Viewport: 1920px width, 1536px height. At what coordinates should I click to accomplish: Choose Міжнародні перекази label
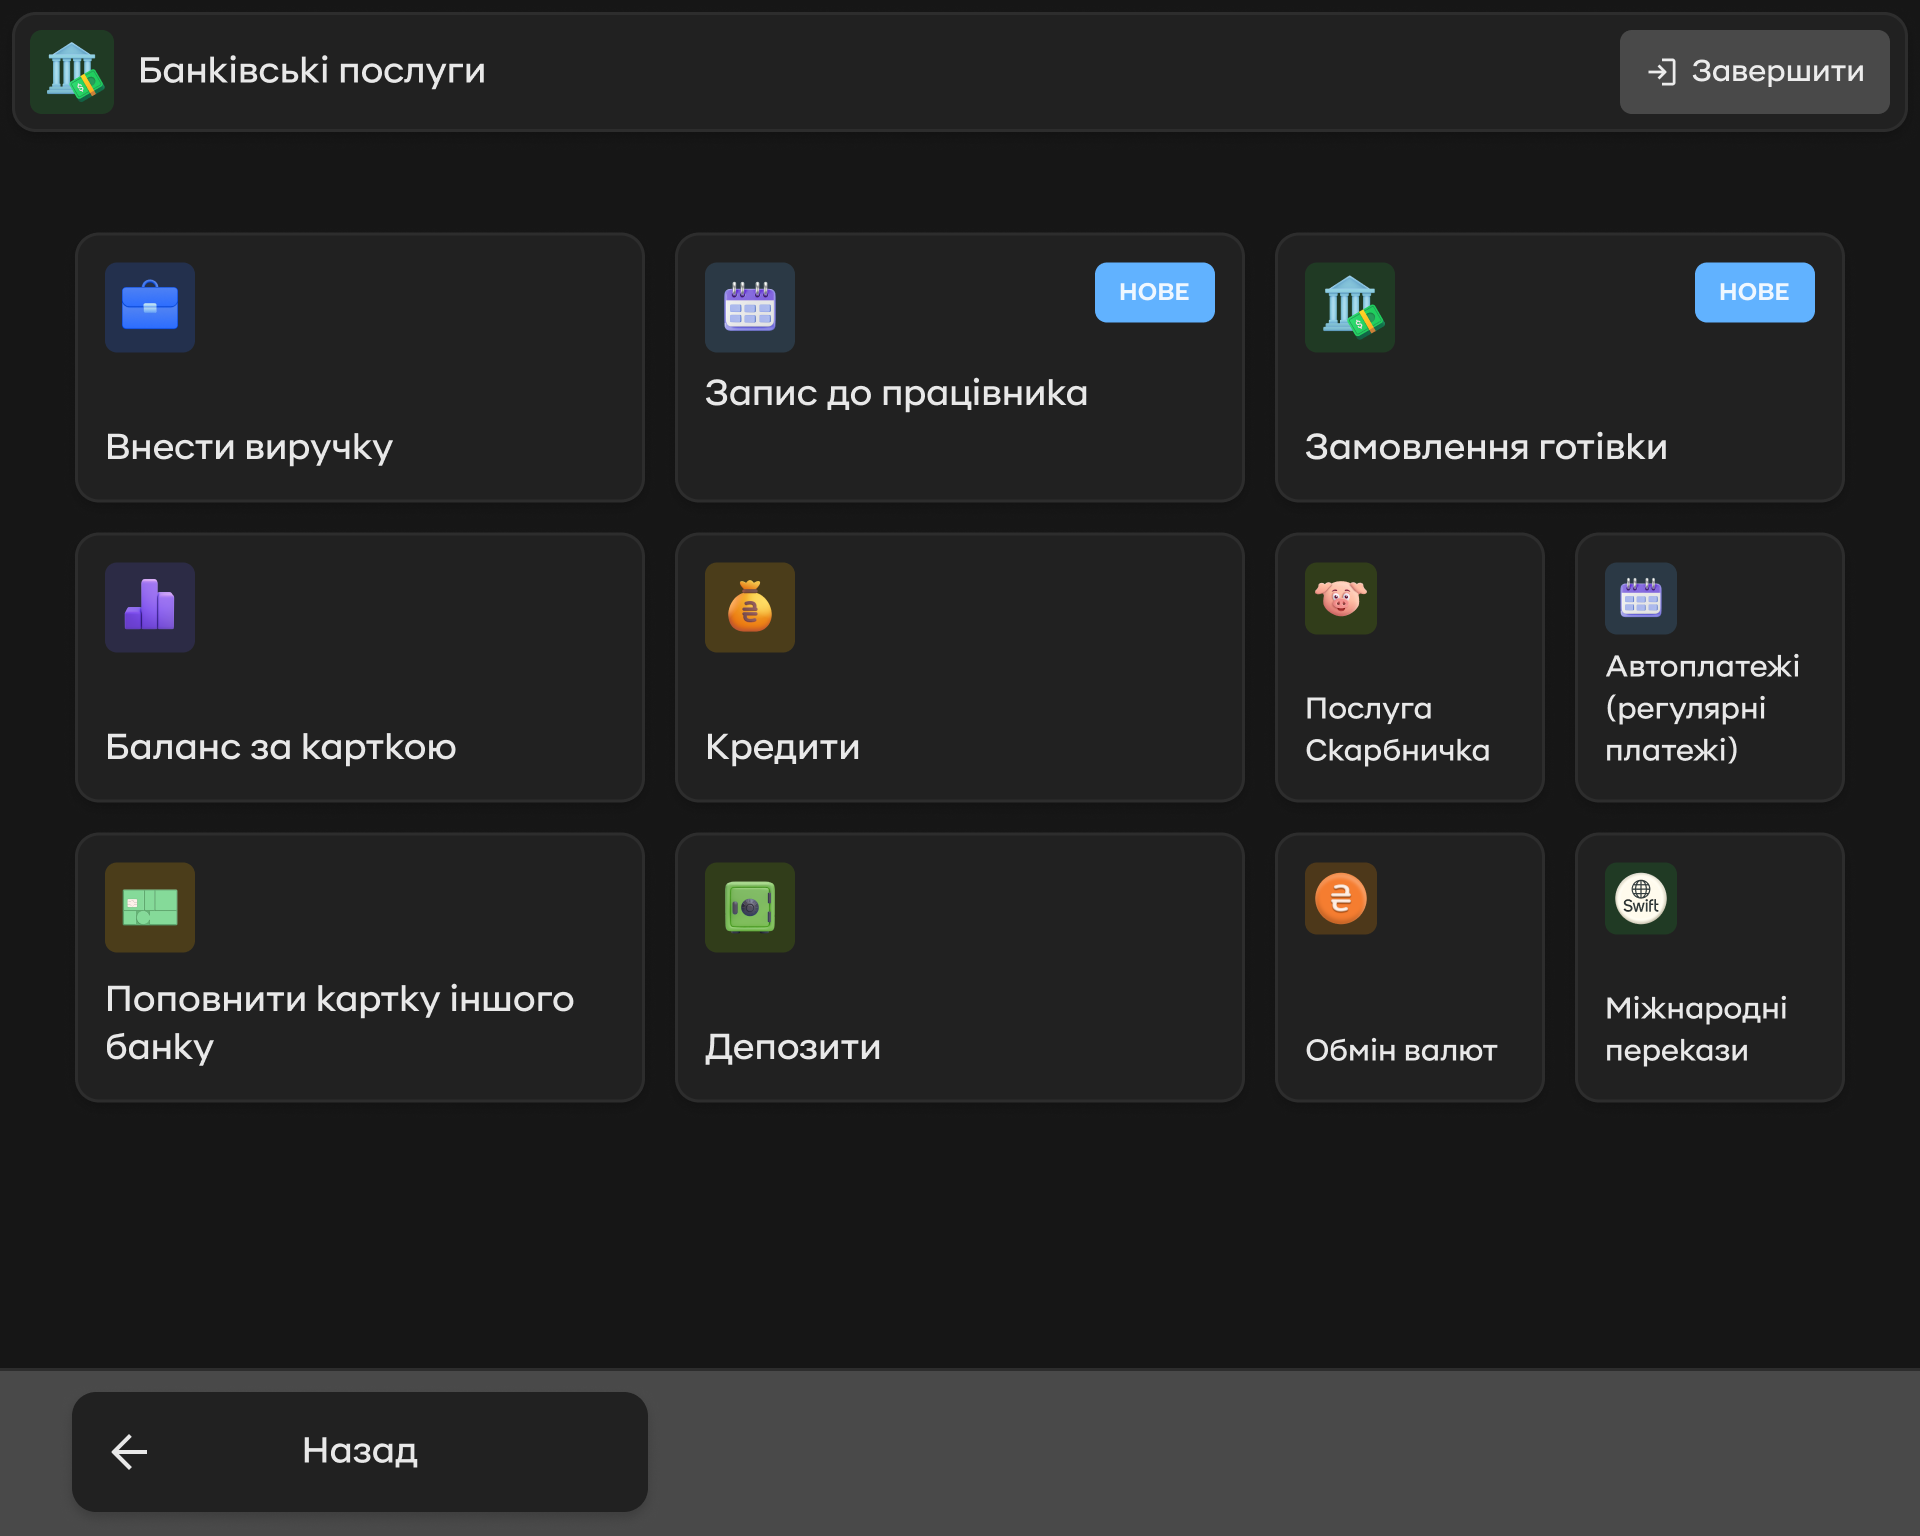[x=1696, y=1029]
